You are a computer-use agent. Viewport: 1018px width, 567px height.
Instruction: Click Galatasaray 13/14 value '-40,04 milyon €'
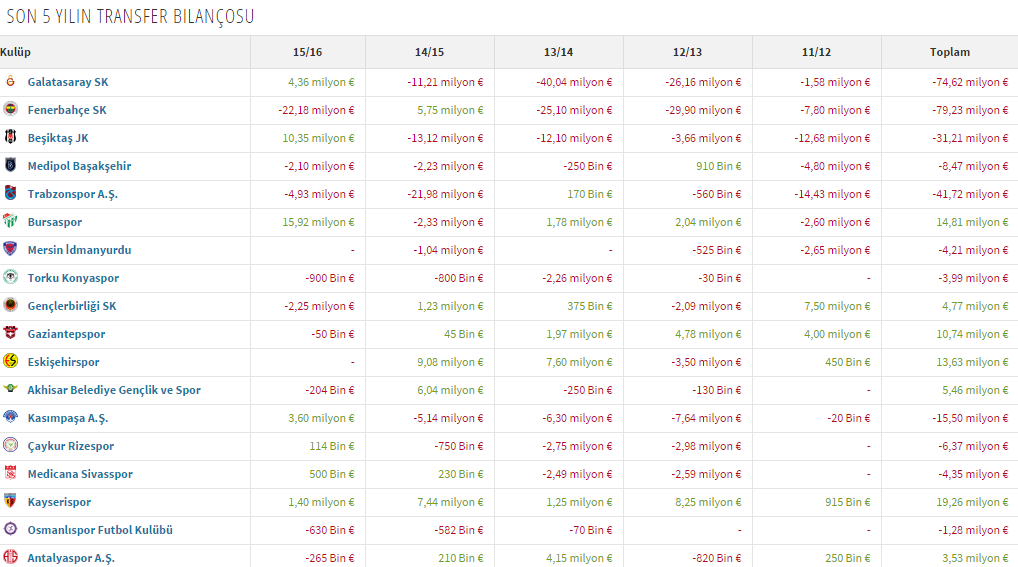pyautogui.click(x=574, y=82)
